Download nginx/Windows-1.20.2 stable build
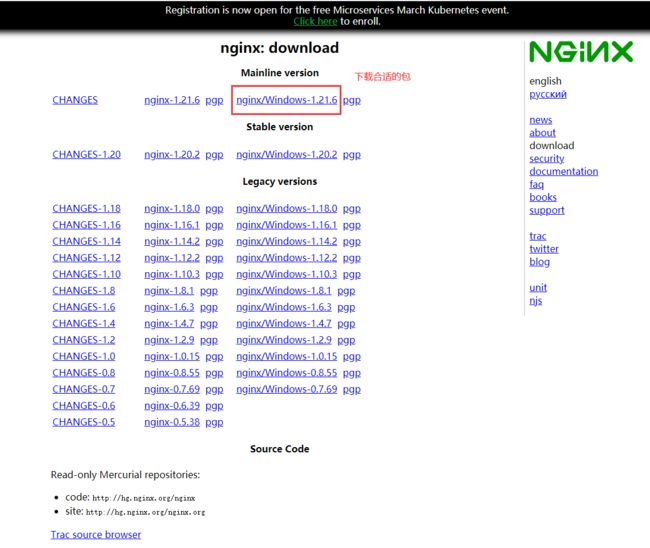The image size is (650, 548). point(286,154)
